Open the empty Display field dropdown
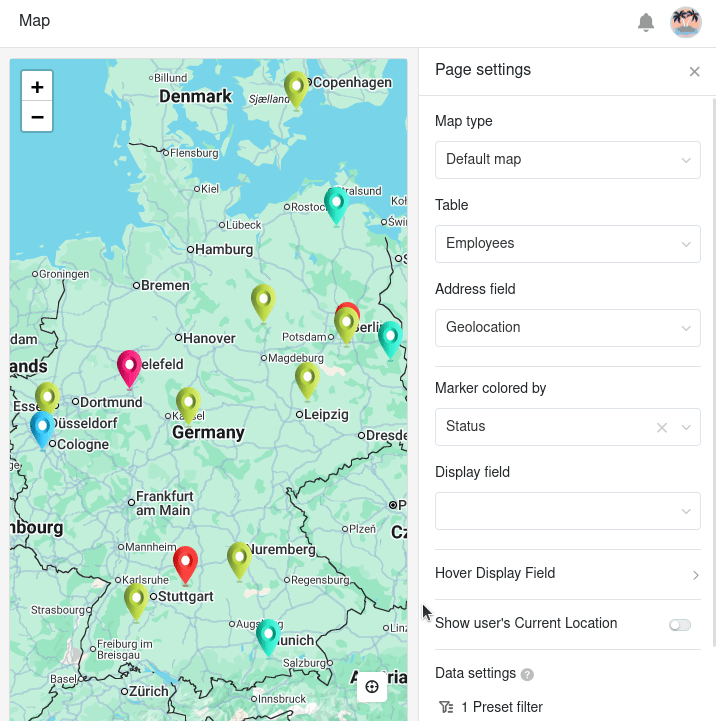Image resolution: width=716 pixels, height=721 pixels. point(567,511)
